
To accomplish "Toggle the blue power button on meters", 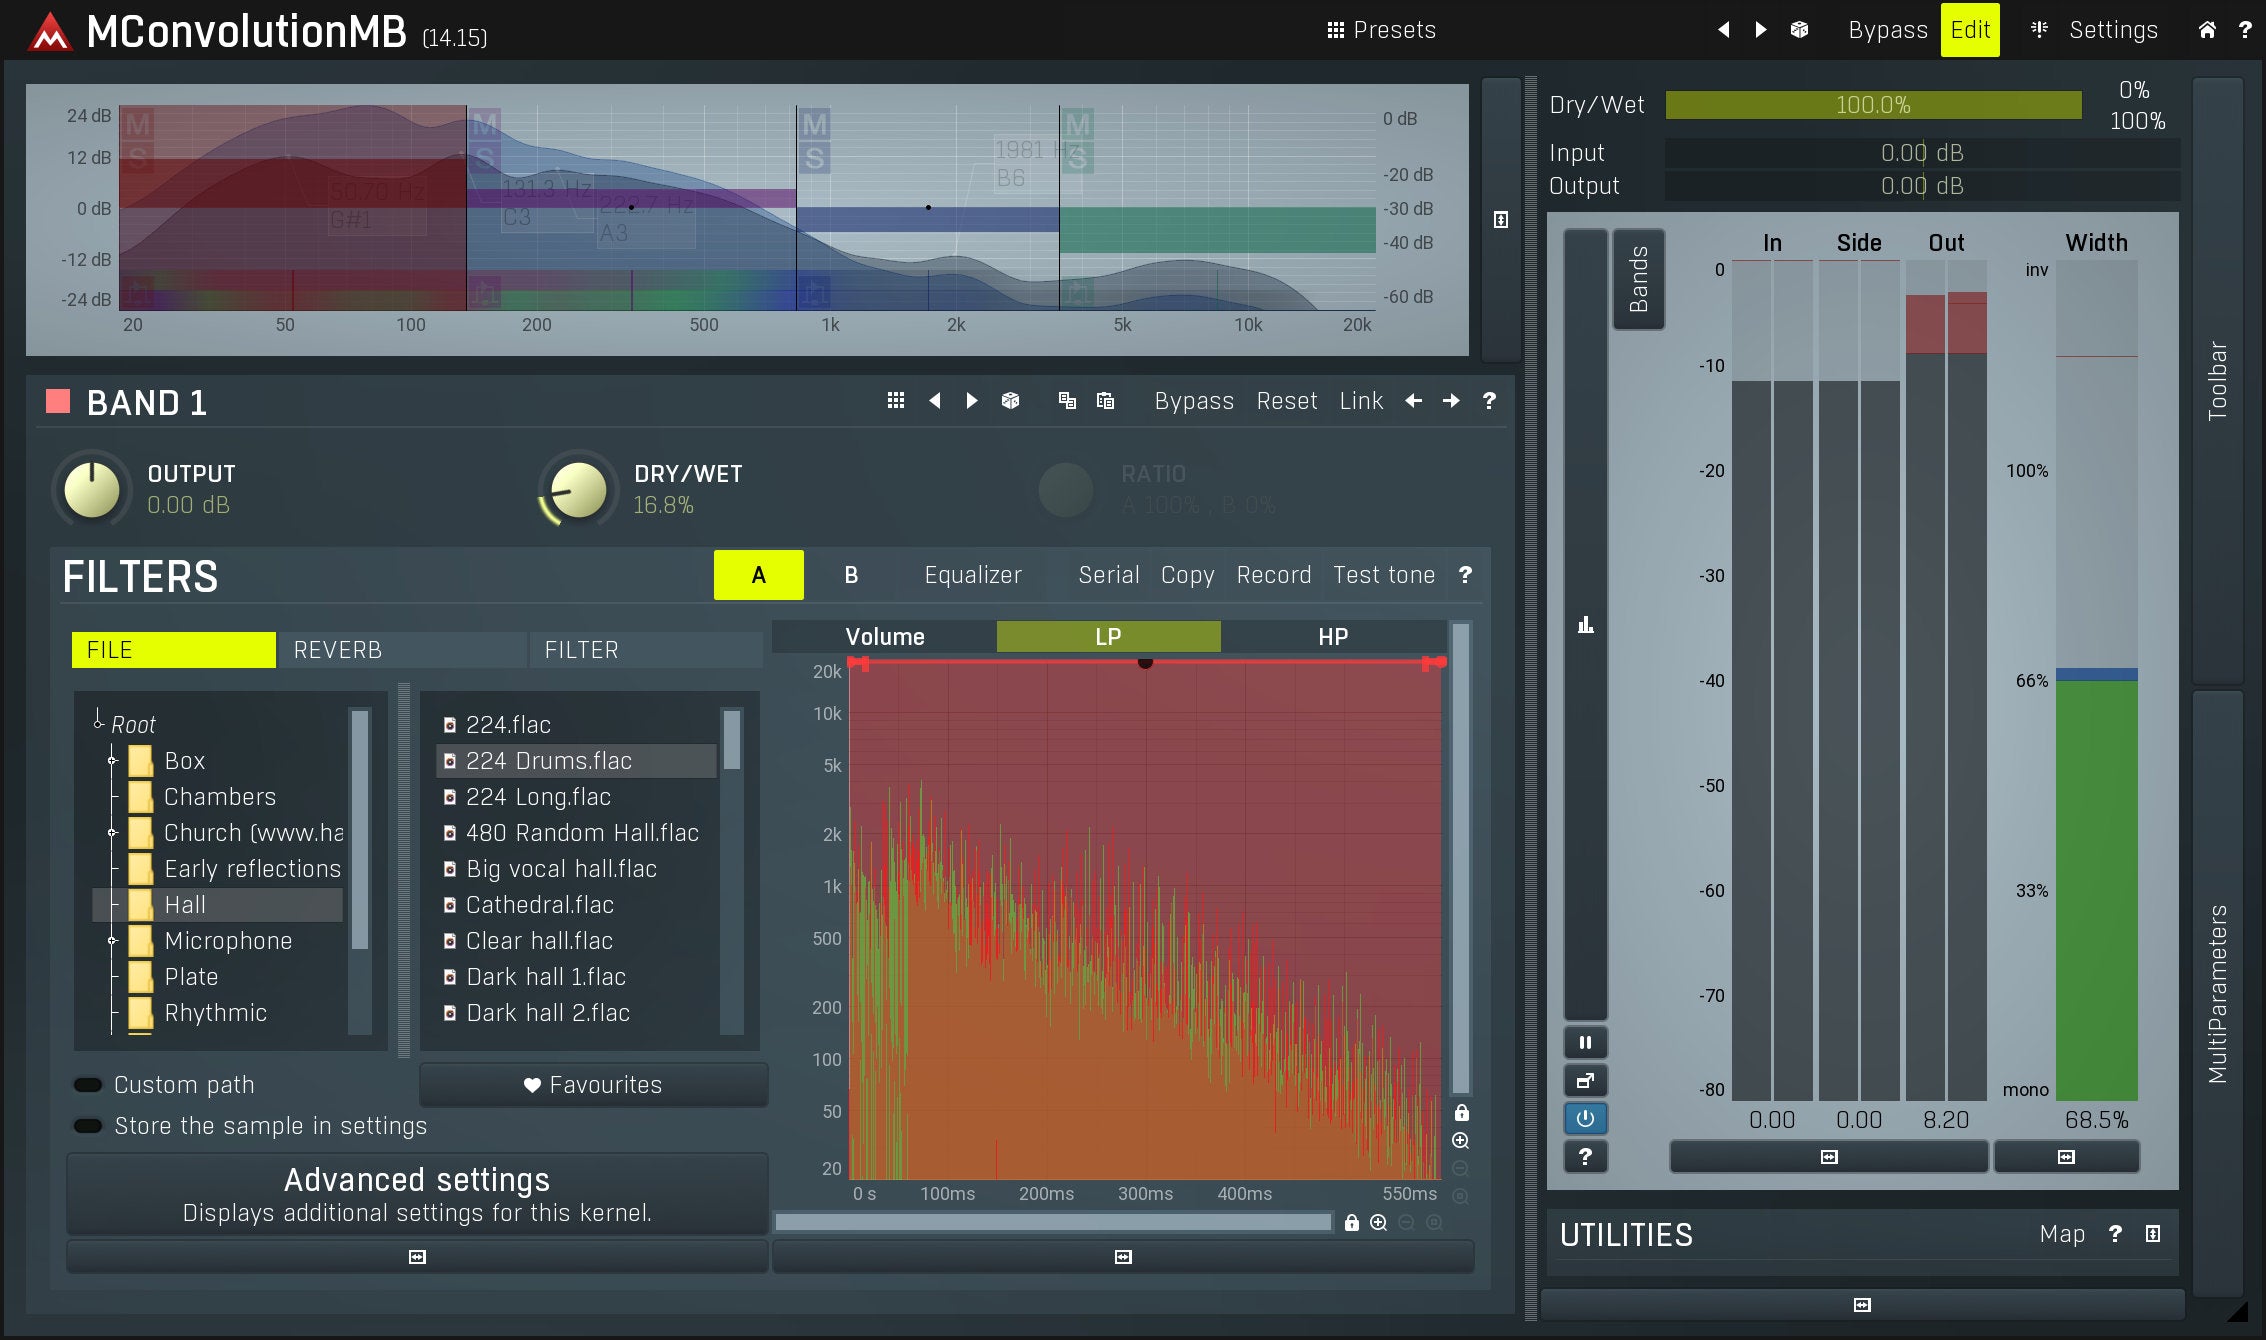I will (1585, 1118).
